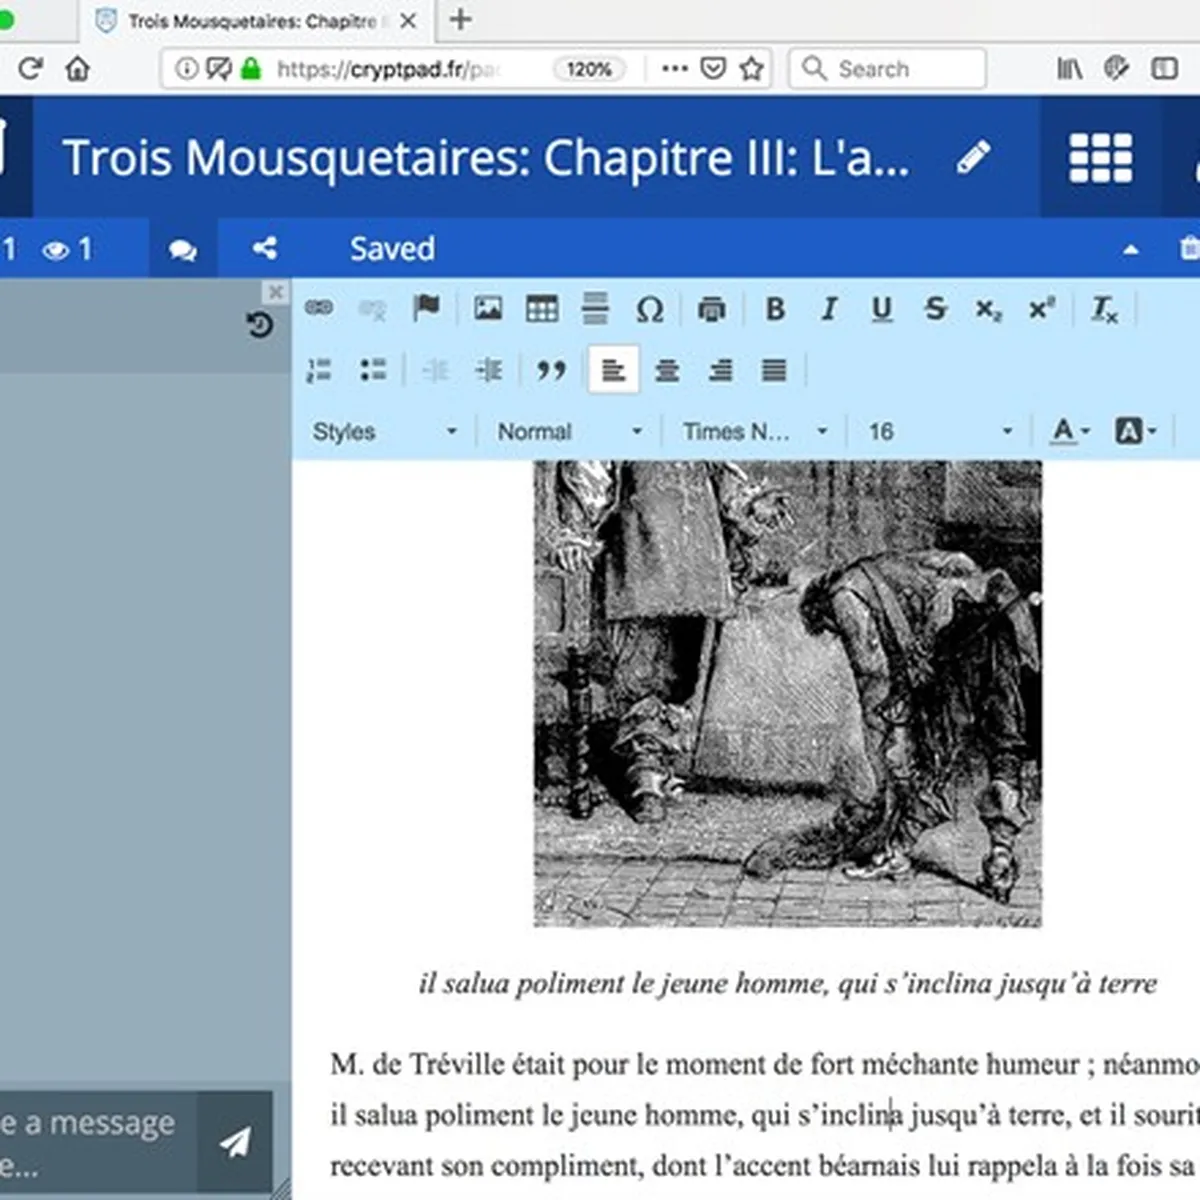Collapse the toolbar with the up arrow
This screenshot has width=1200, height=1200.
tap(1131, 249)
